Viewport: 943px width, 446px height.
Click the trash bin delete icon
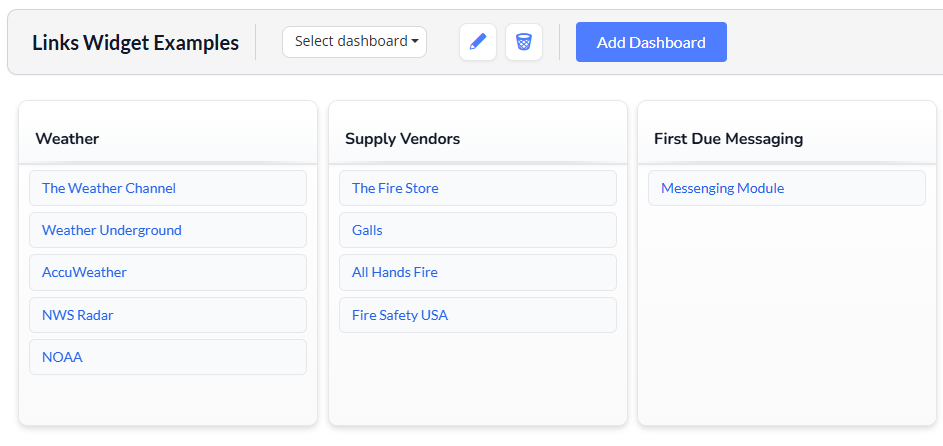click(524, 42)
